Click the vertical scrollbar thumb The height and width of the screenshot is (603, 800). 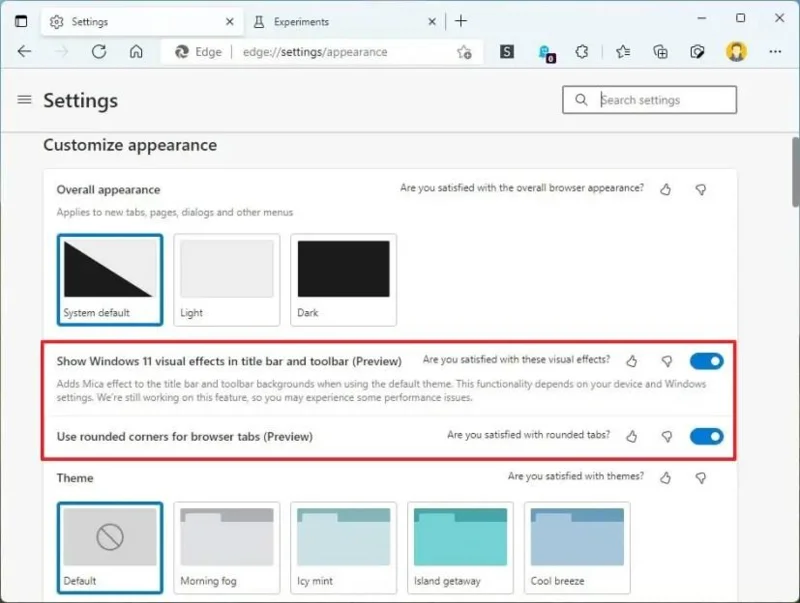795,172
